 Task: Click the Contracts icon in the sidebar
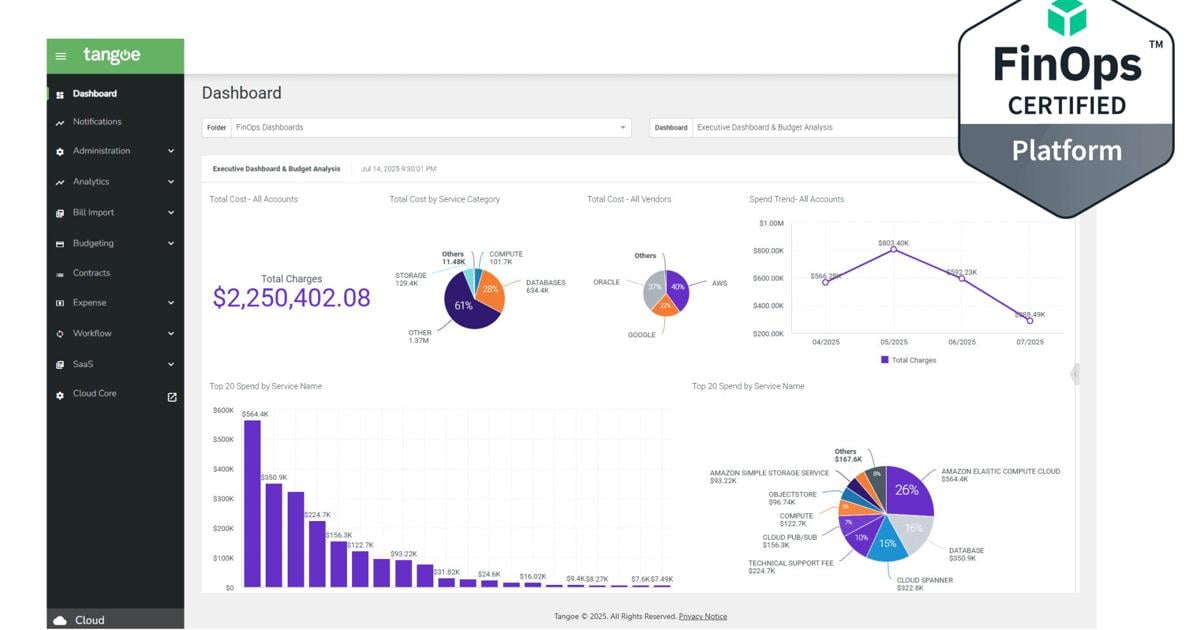click(60, 273)
